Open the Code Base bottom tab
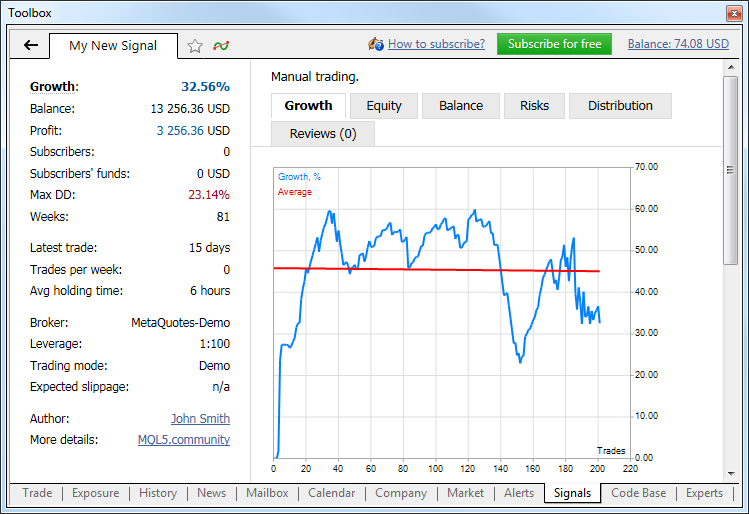The width and height of the screenshot is (749, 514). pos(638,493)
